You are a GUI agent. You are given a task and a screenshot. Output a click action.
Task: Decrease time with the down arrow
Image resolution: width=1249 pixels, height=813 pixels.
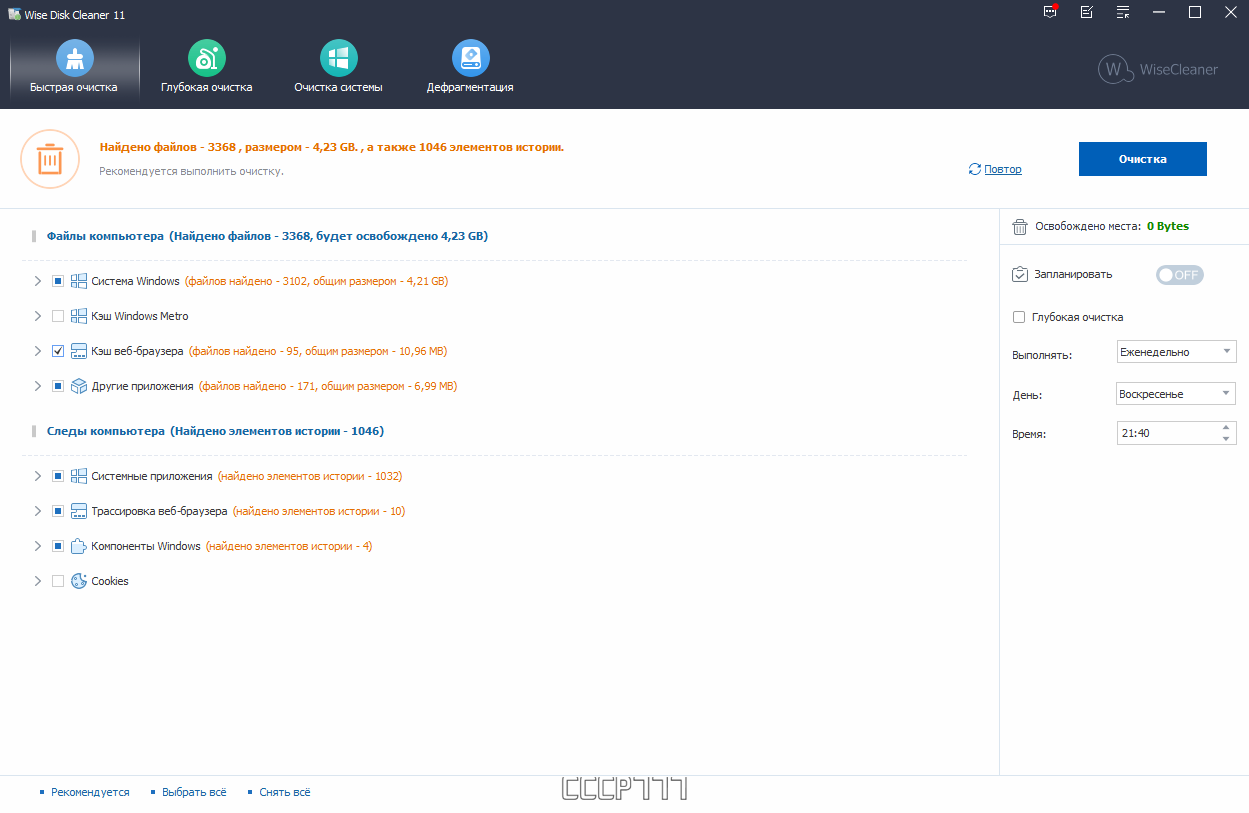point(1226,439)
